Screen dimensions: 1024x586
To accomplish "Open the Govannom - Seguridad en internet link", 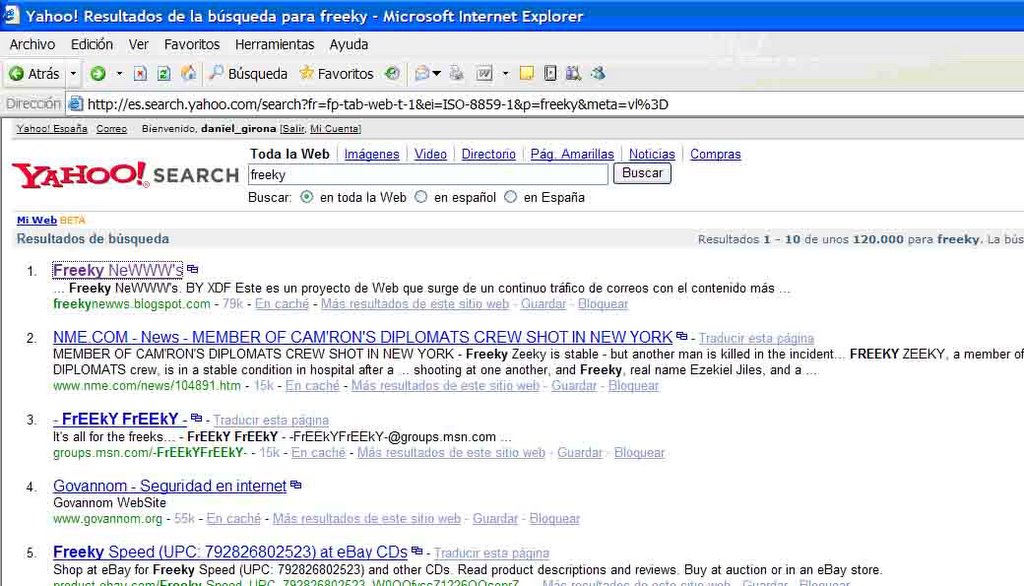I will coord(170,486).
